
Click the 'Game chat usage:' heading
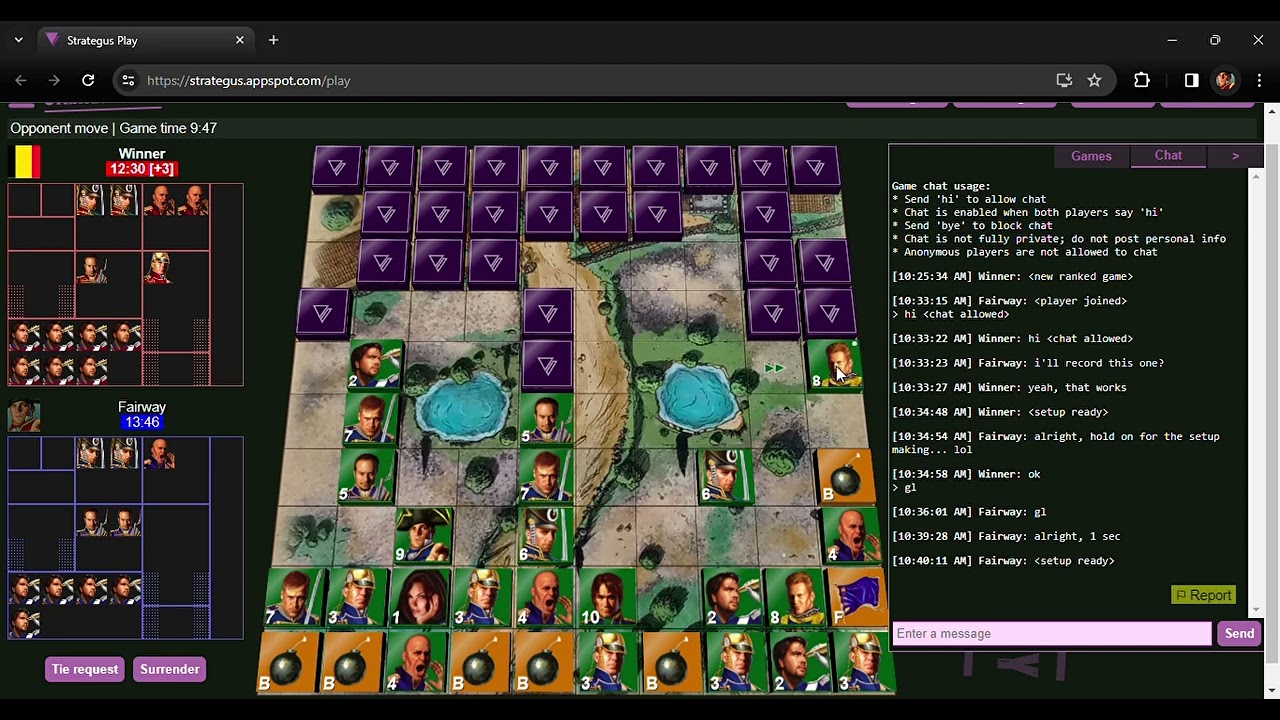coord(941,186)
